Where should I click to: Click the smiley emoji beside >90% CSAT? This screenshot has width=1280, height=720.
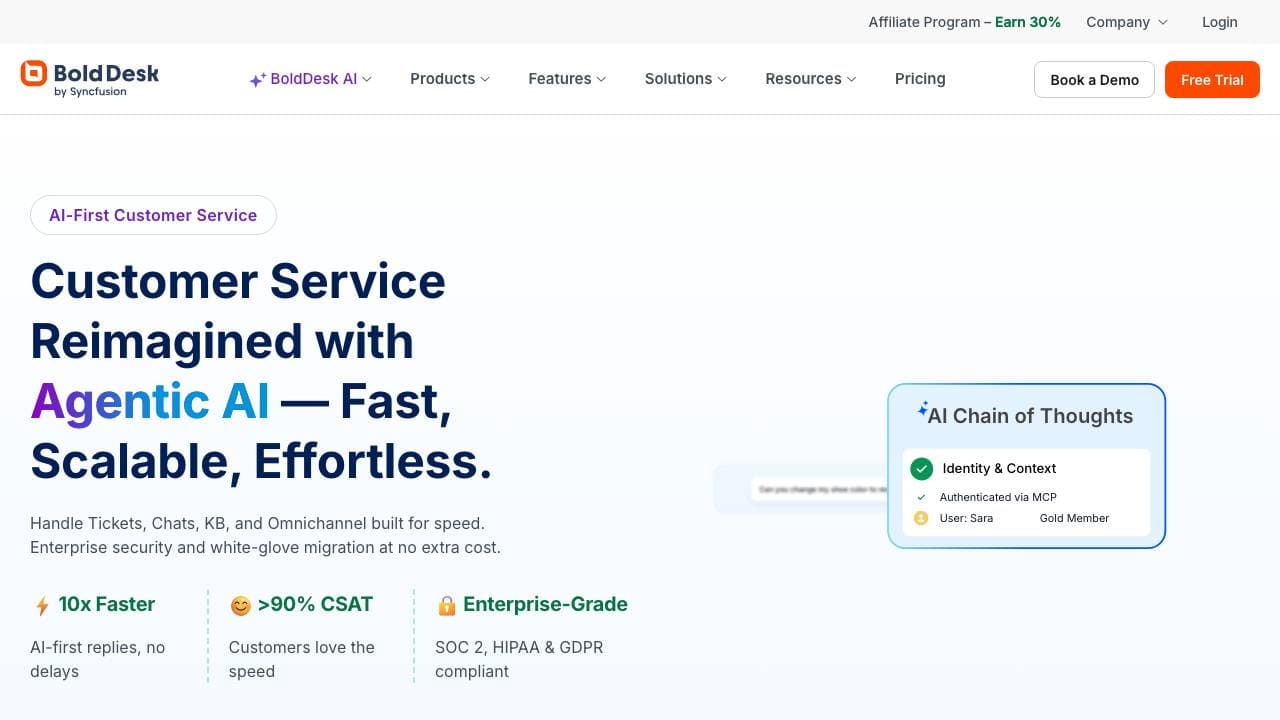[240, 604]
